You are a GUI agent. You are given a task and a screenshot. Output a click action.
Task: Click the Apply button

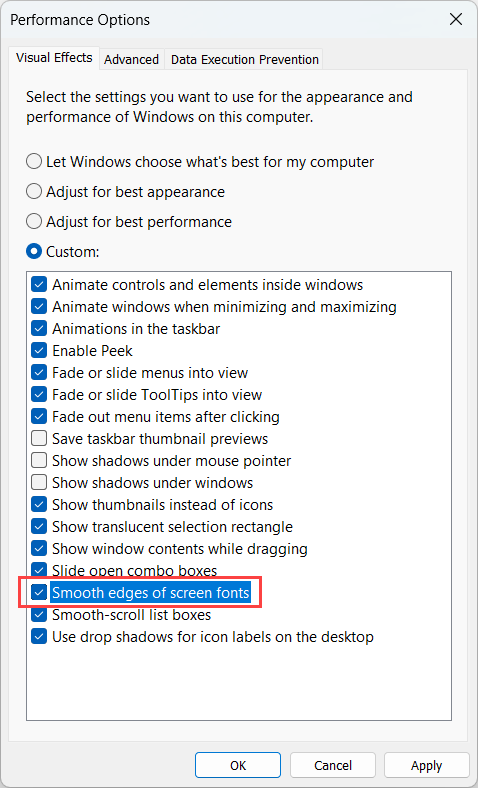click(x=427, y=765)
